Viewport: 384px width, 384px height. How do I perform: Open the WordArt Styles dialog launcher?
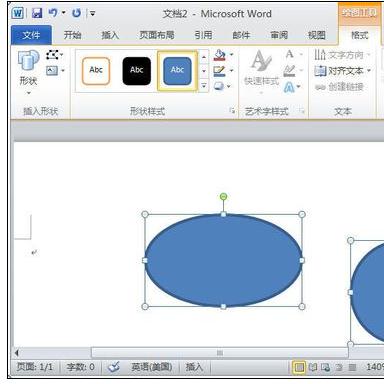pos(302,111)
